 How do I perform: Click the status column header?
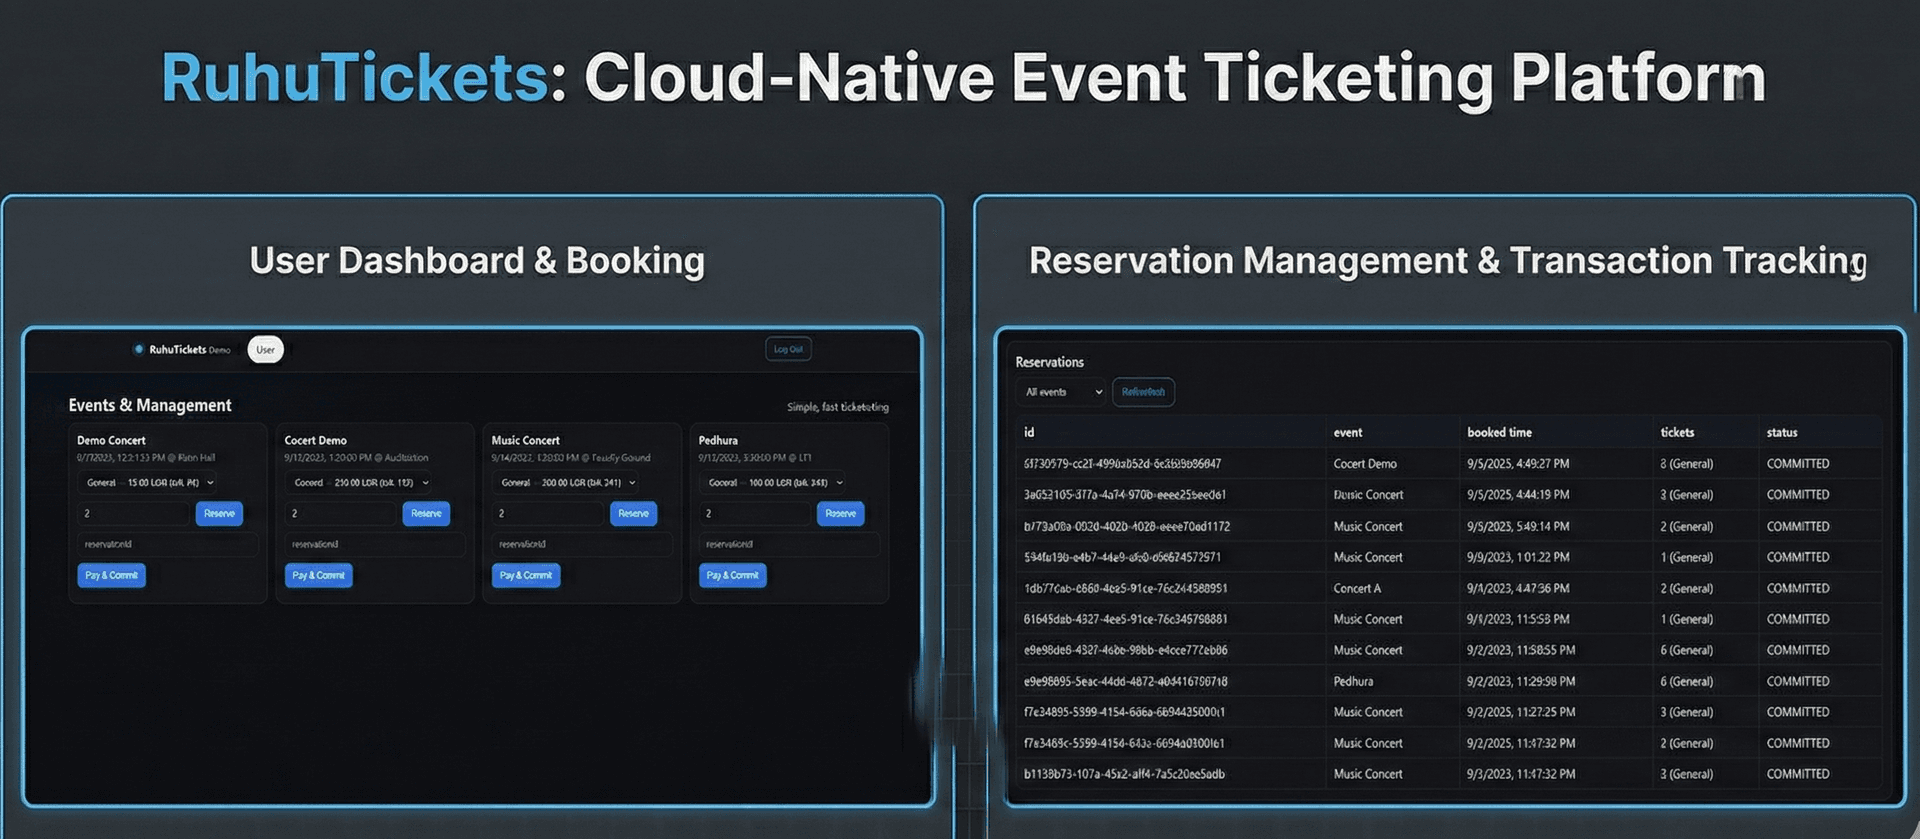pos(1782,432)
